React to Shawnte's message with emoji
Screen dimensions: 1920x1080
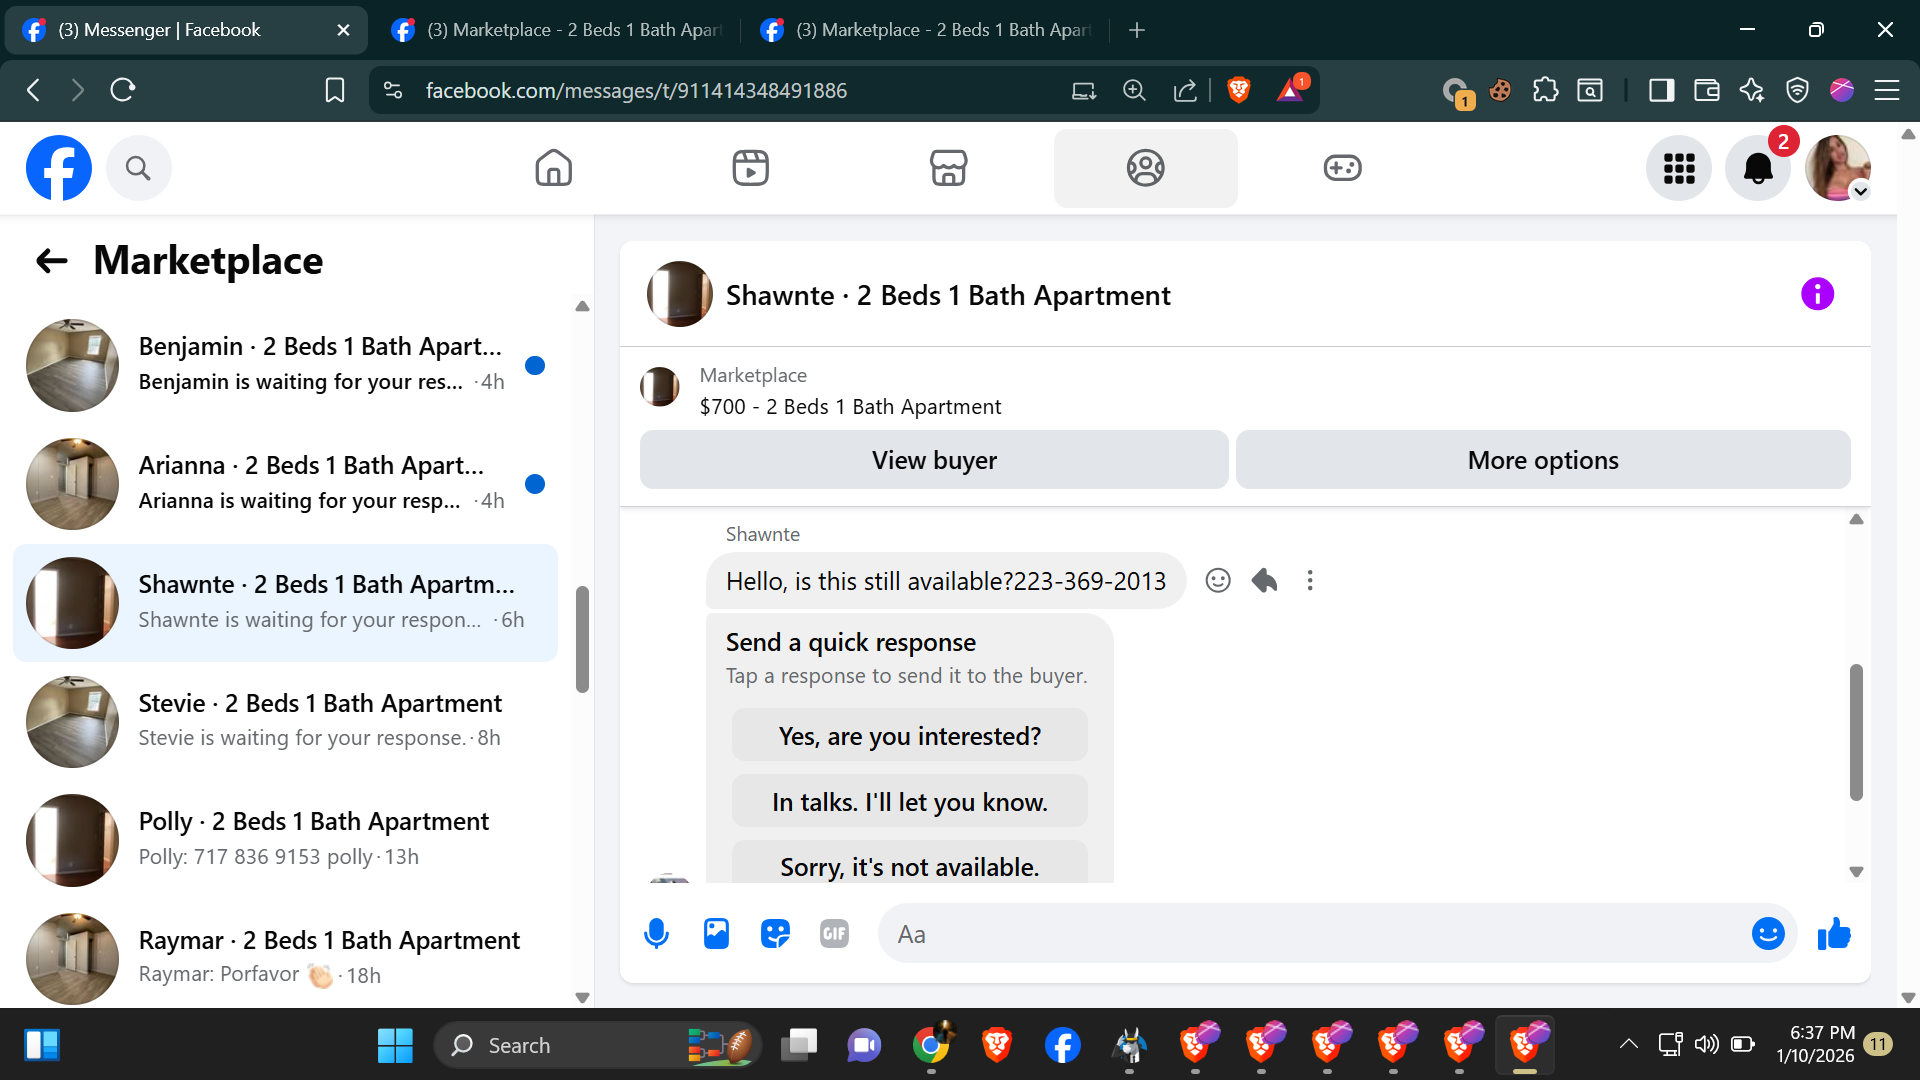1217,581
